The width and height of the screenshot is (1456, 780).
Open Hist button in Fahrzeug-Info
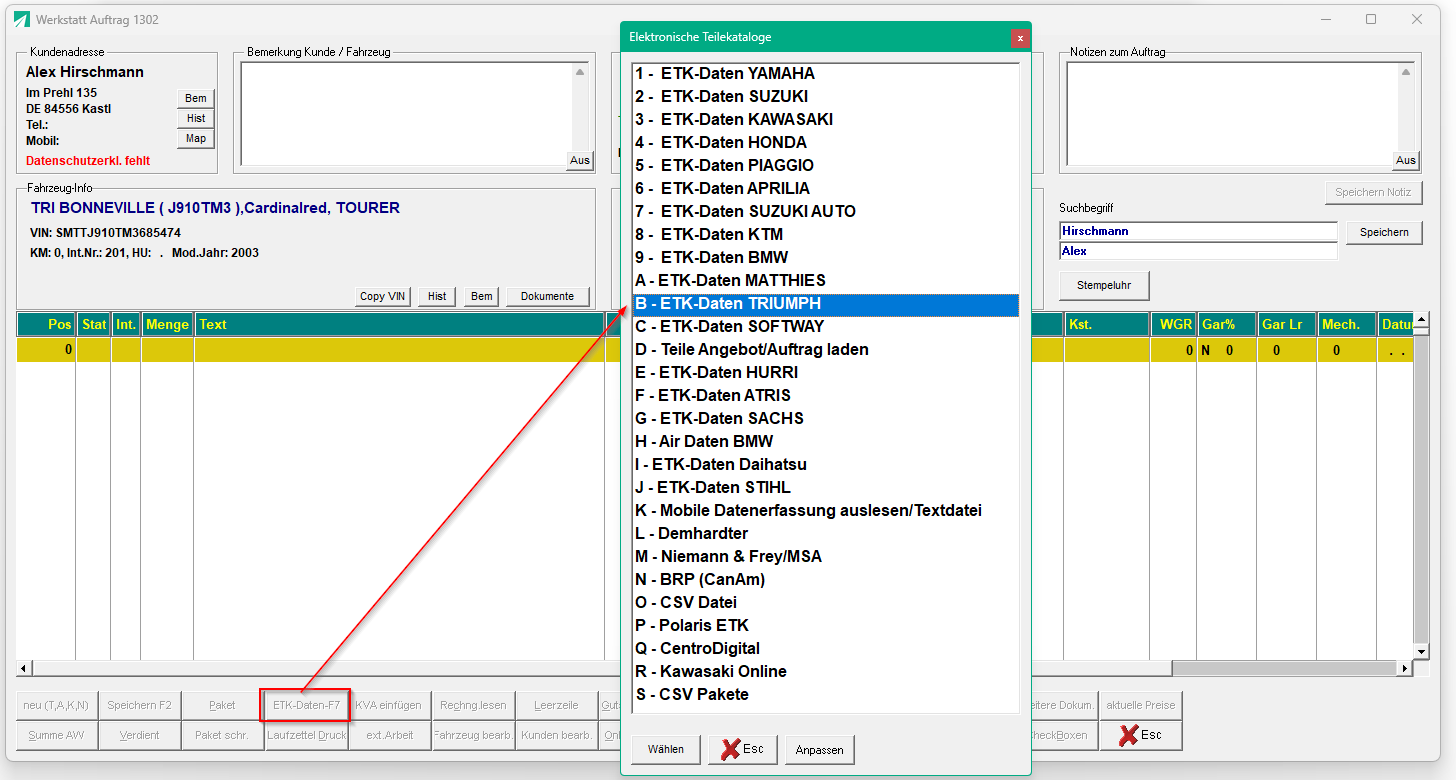[x=437, y=297]
